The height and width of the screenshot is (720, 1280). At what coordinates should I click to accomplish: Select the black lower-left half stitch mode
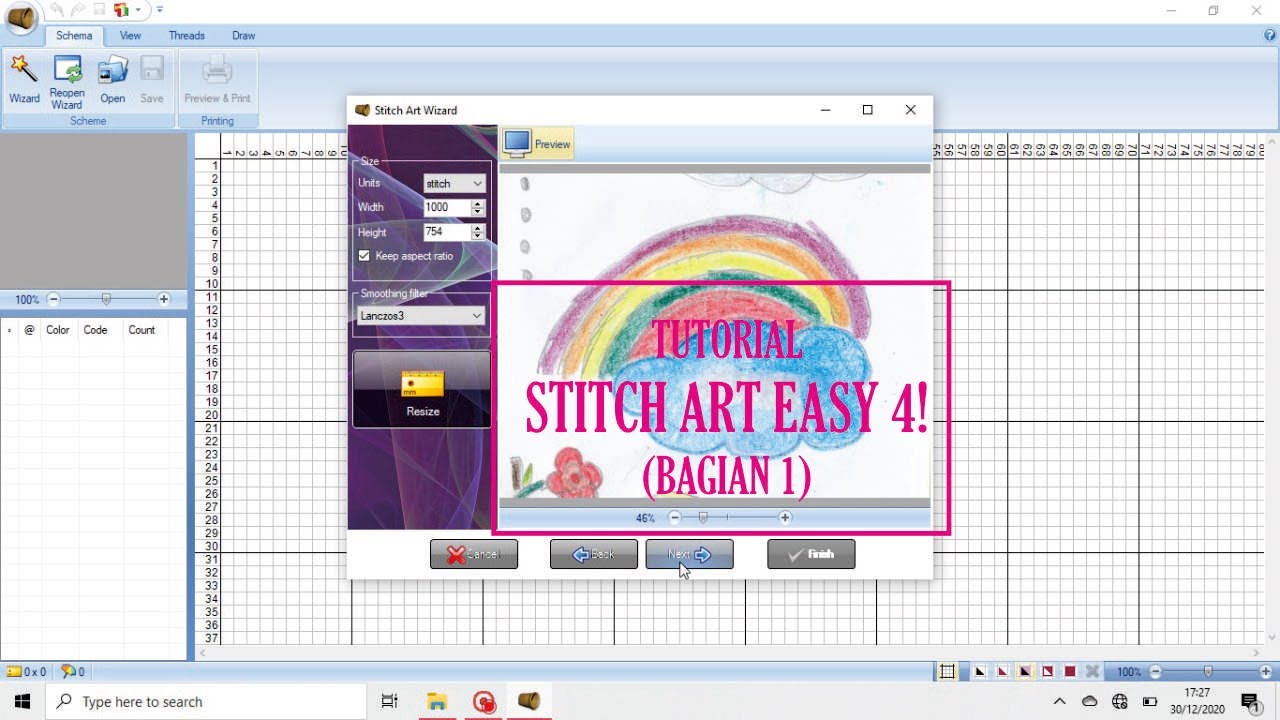[x=980, y=672]
